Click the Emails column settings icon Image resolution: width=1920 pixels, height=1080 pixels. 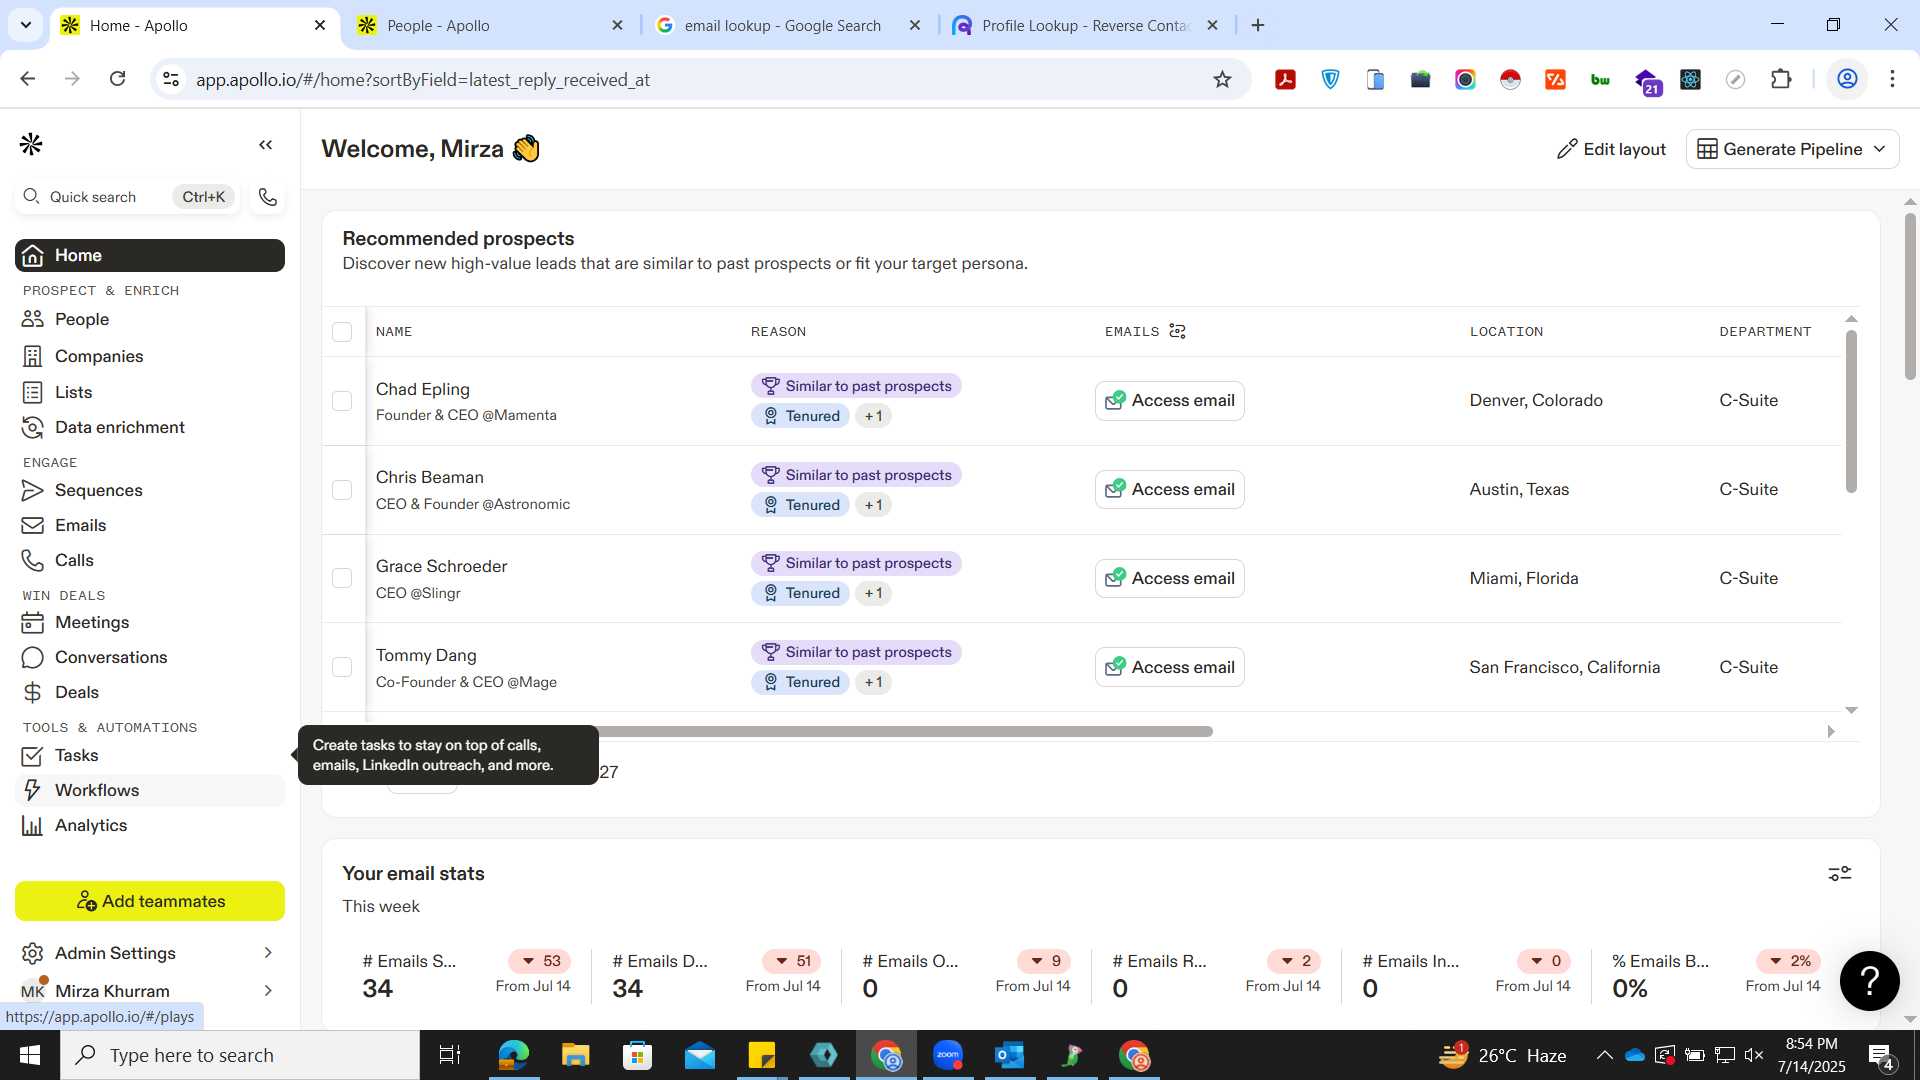pos(1177,331)
